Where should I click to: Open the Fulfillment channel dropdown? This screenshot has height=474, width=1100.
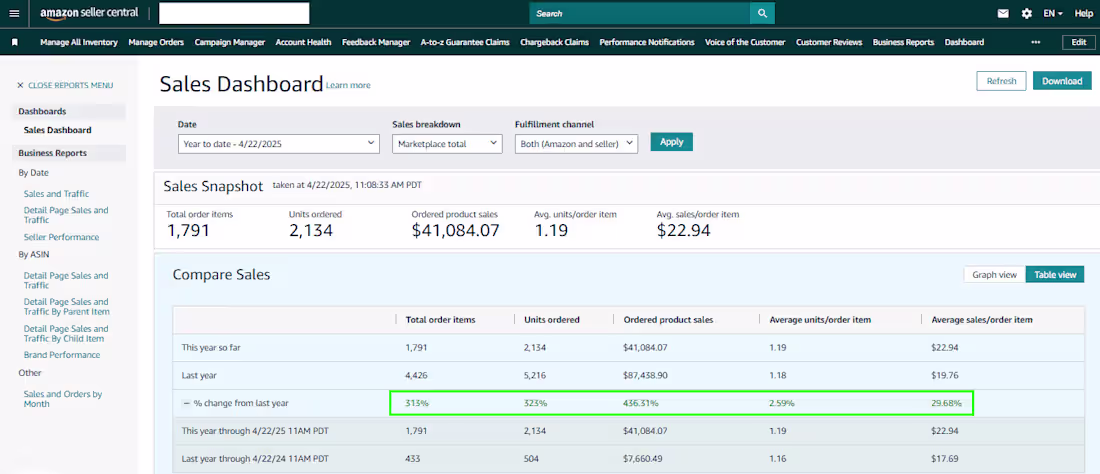coord(576,144)
